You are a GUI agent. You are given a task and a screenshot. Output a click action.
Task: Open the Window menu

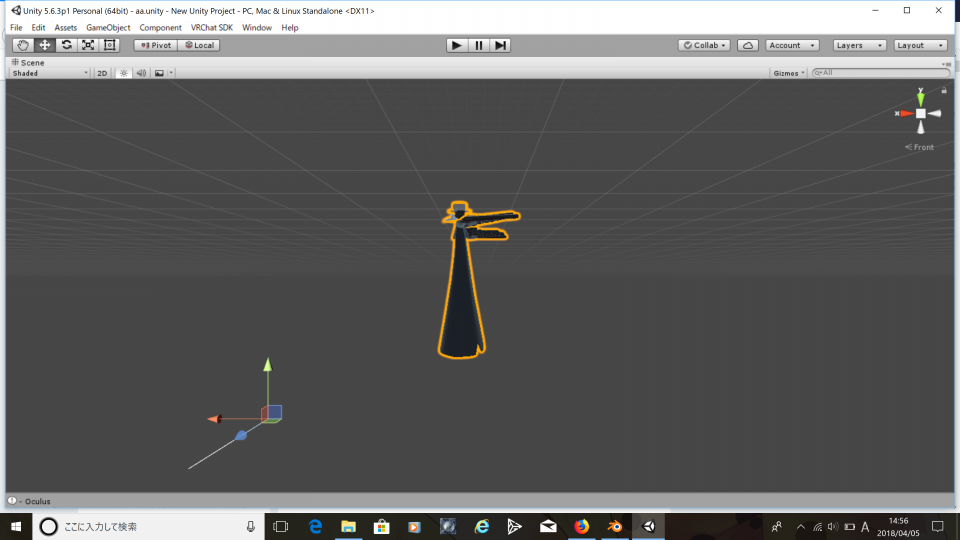[257, 28]
